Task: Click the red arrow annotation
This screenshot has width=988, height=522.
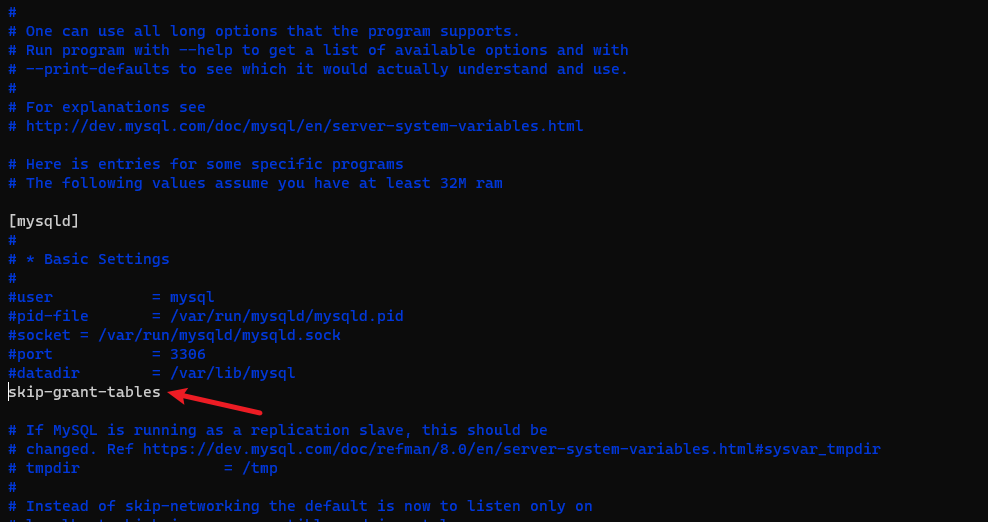Action: (214, 401)
